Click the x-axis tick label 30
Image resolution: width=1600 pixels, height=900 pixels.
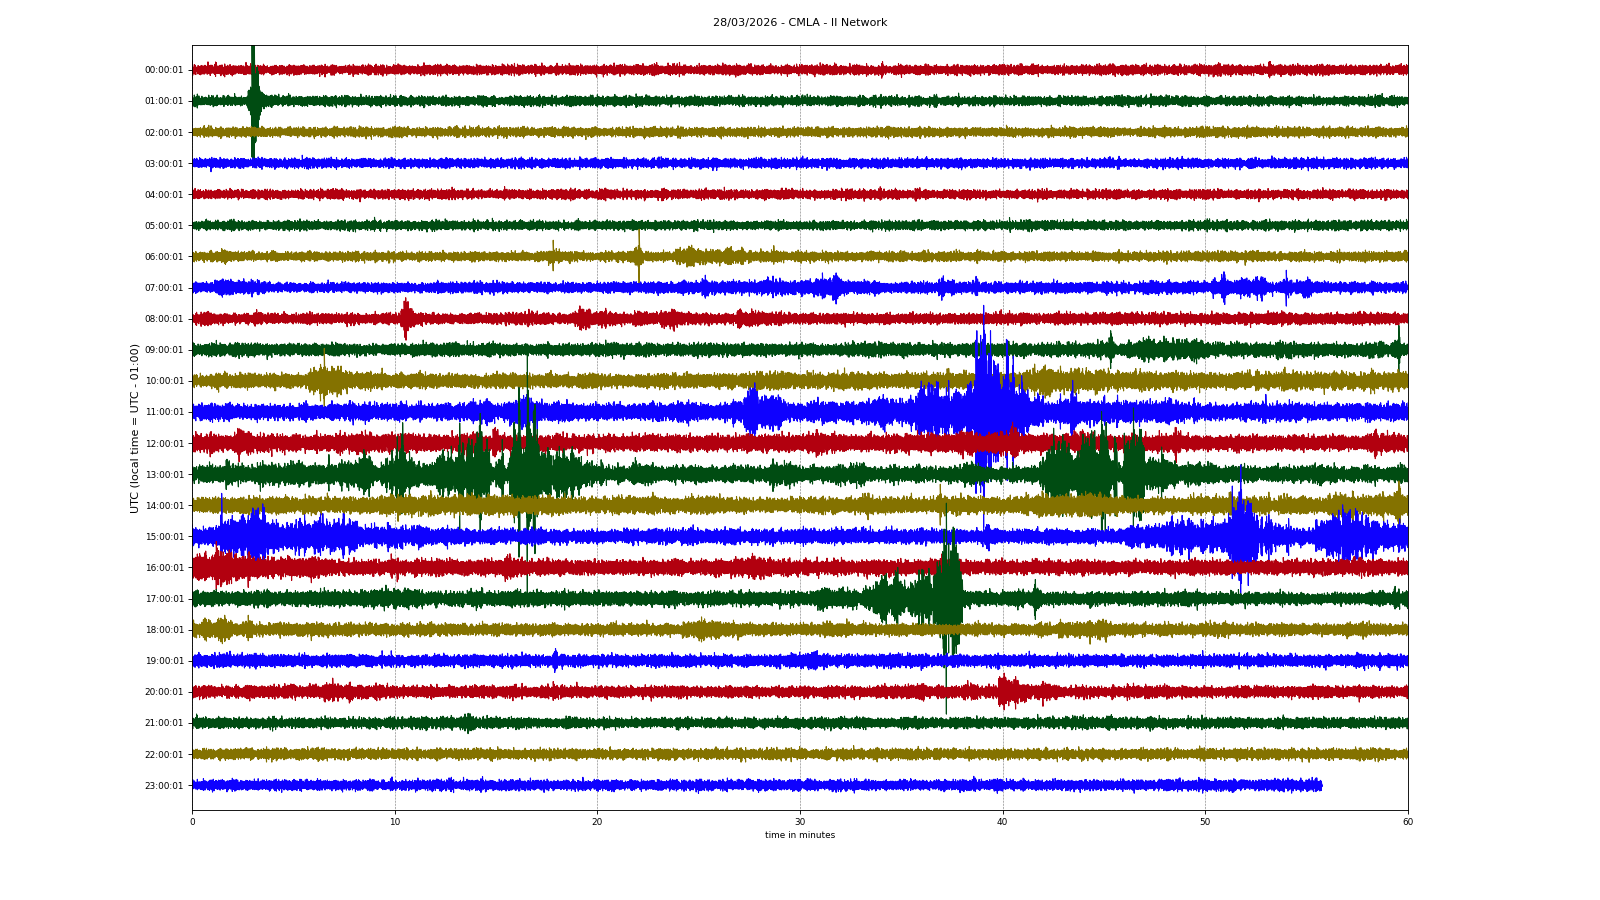coord(800,822)
